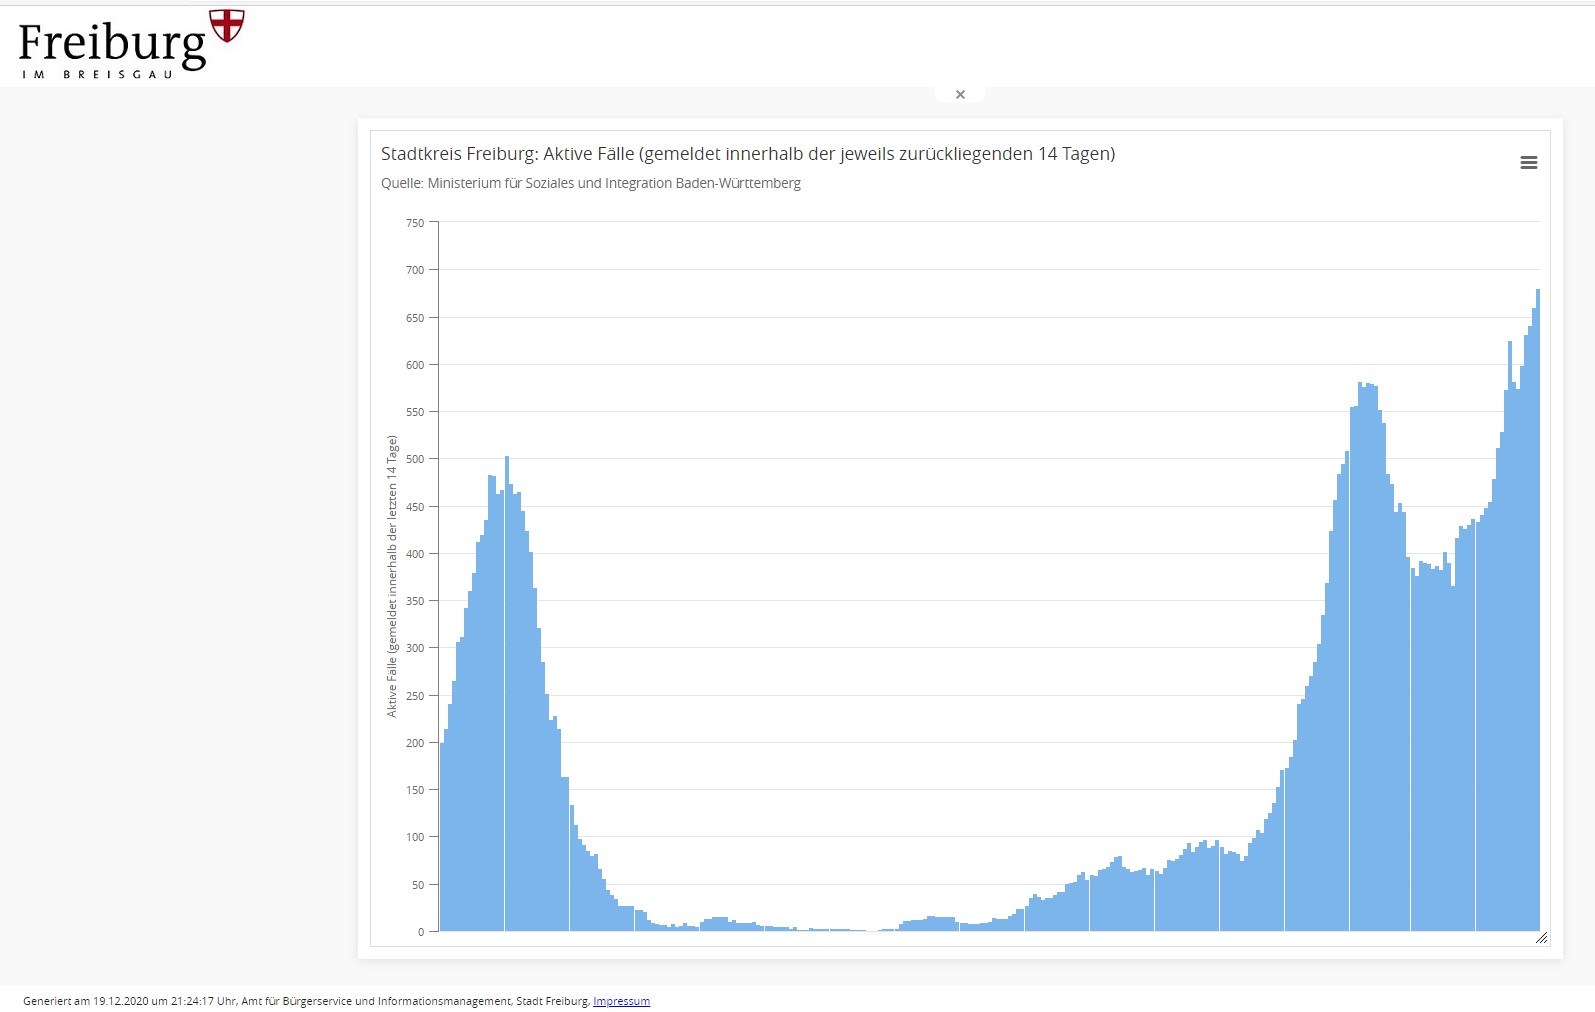Grab the chart resize handle in corner
The height and width of the screenshot is (1012, 1595).
[1541, 937]
